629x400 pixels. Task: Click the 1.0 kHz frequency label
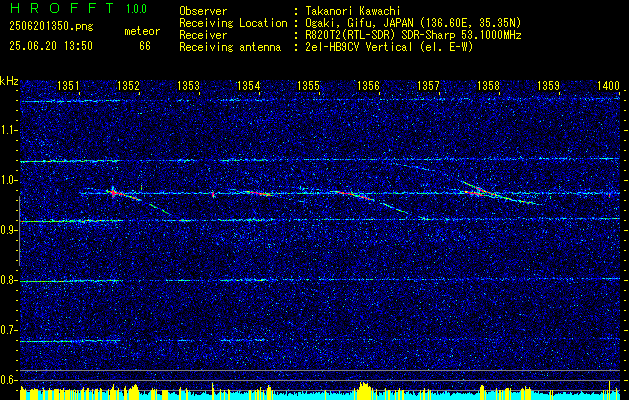tap(9, 180)
